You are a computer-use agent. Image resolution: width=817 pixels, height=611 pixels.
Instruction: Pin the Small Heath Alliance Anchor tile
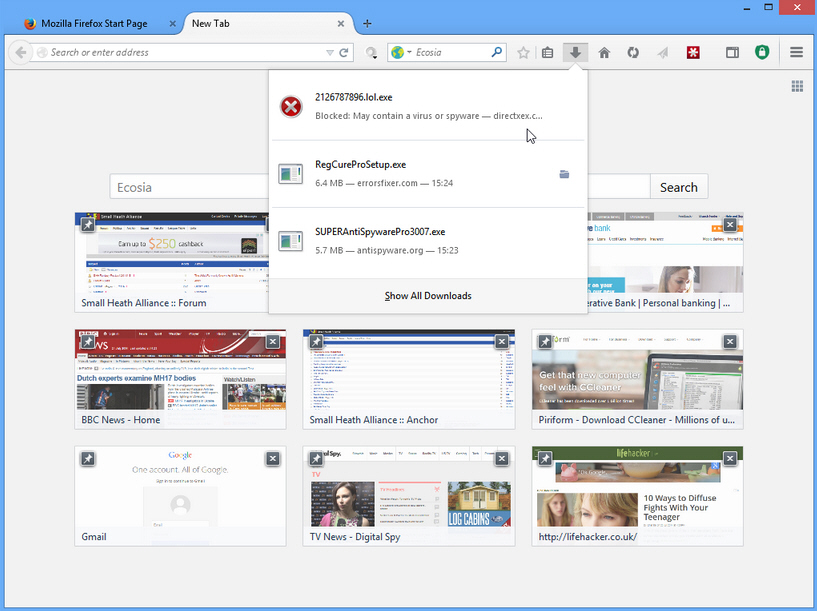pos(316,342)
